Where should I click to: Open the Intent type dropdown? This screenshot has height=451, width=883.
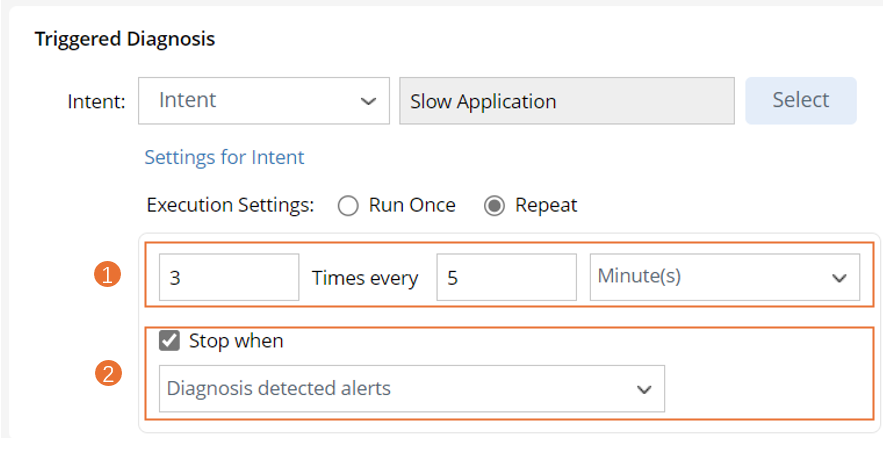click(x=263, y=101)
